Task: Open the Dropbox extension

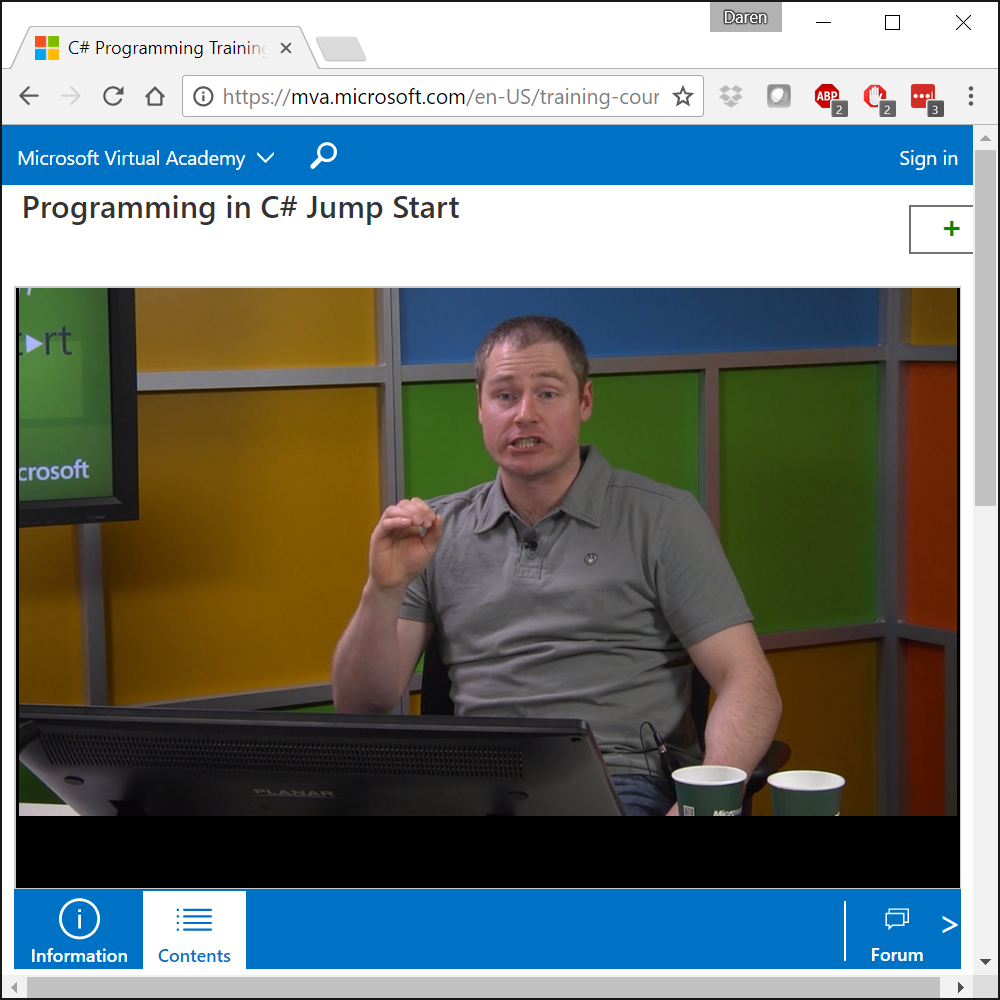Action: pos(731,96)
